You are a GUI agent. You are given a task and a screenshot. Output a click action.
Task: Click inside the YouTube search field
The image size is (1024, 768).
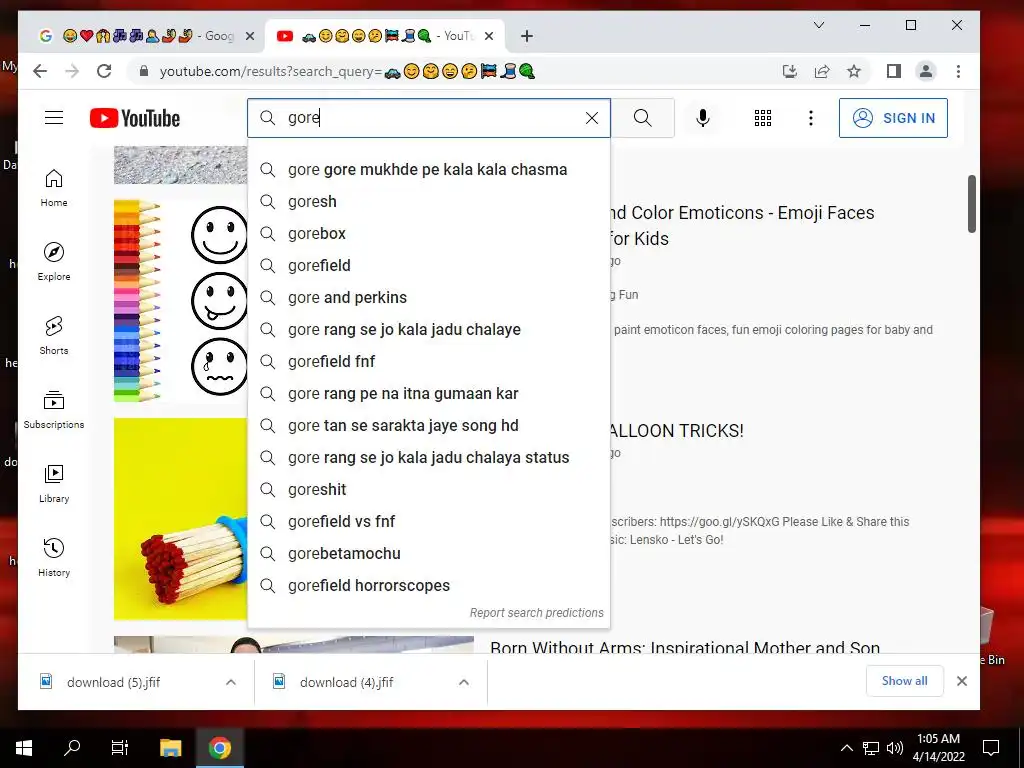click(431, 118)
